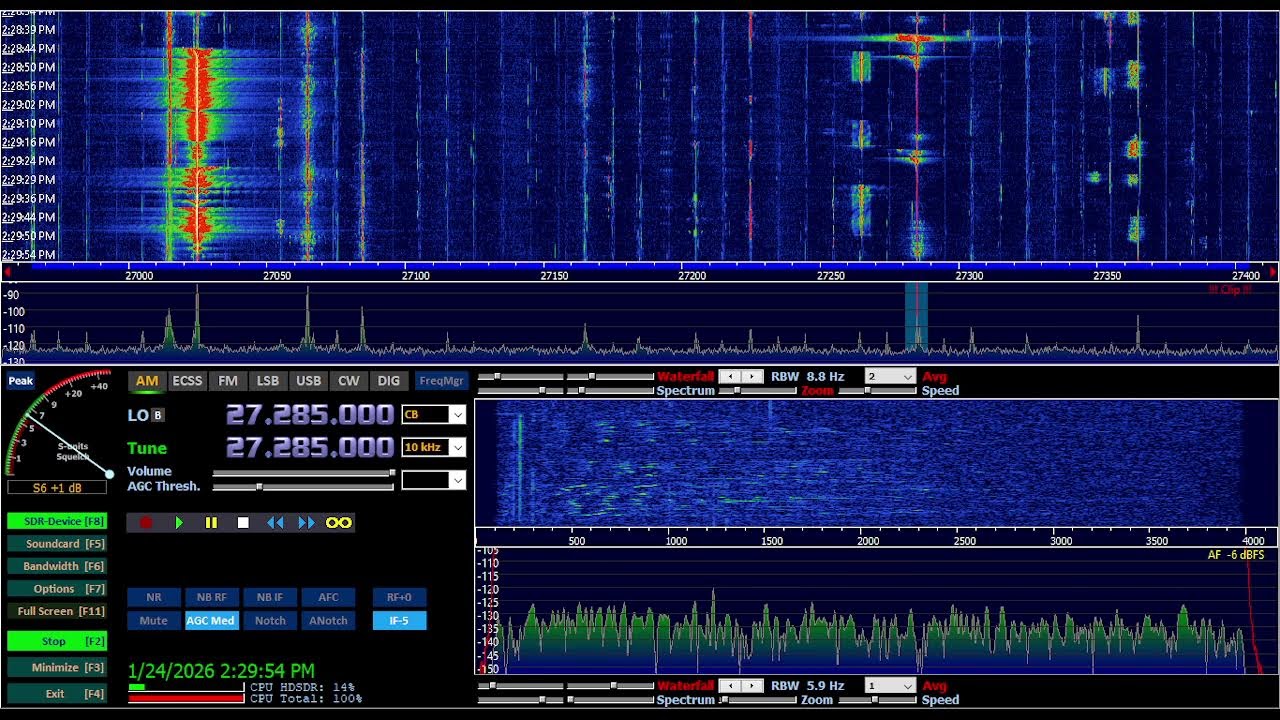
Task: Select FM demodulation mode
Action: (x=228, y=381)
